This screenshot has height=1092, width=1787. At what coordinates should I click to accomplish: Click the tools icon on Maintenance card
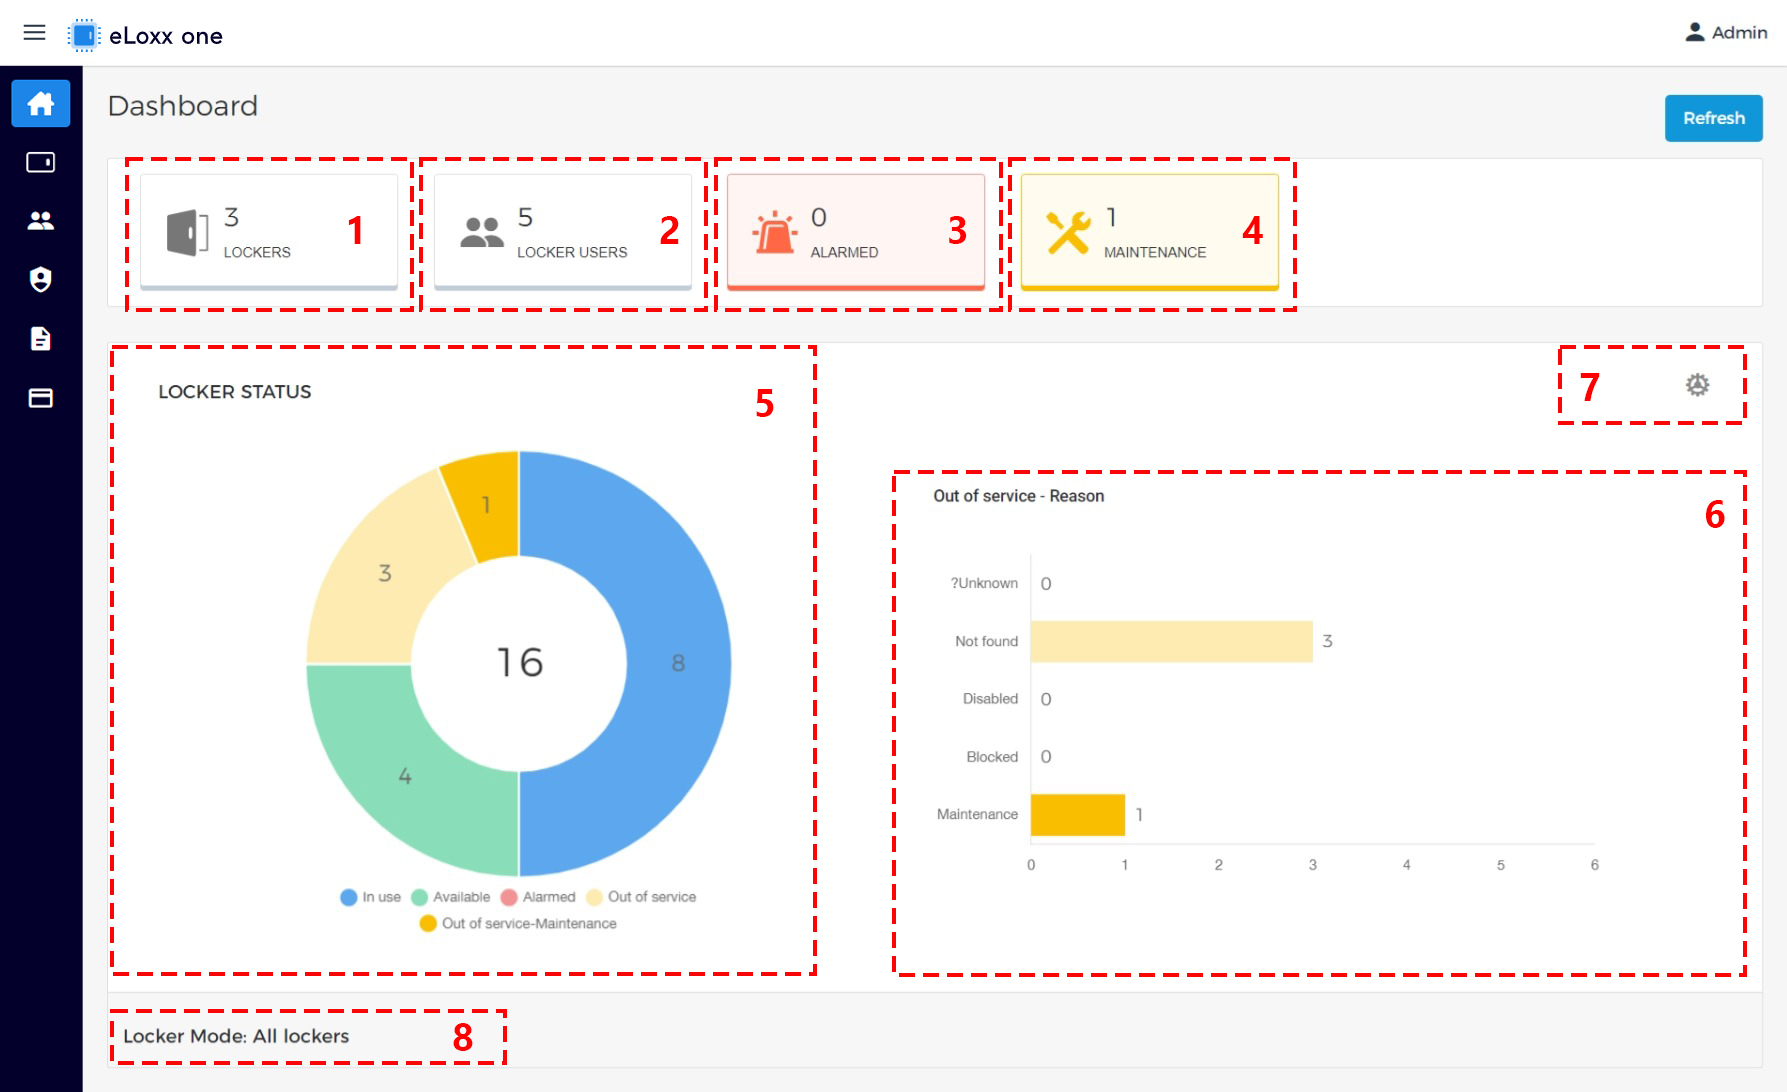pos(1068,233)
